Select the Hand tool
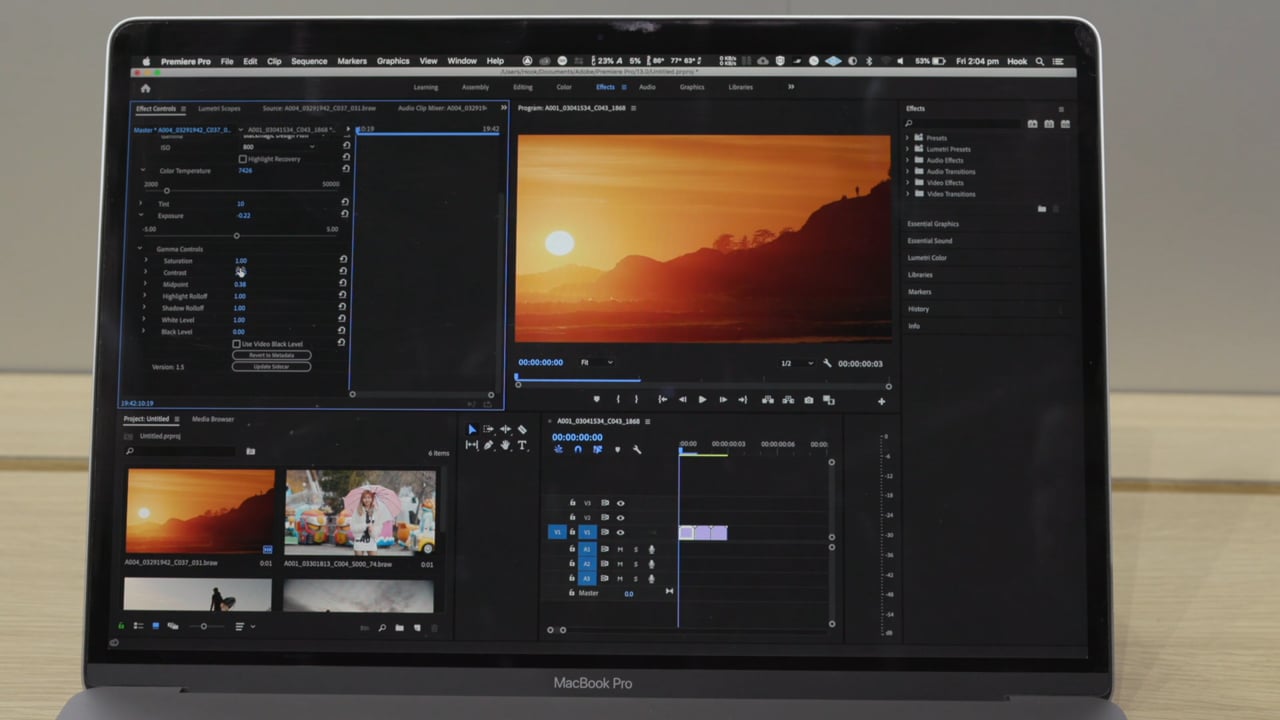1280x720 pixels. 505,445
